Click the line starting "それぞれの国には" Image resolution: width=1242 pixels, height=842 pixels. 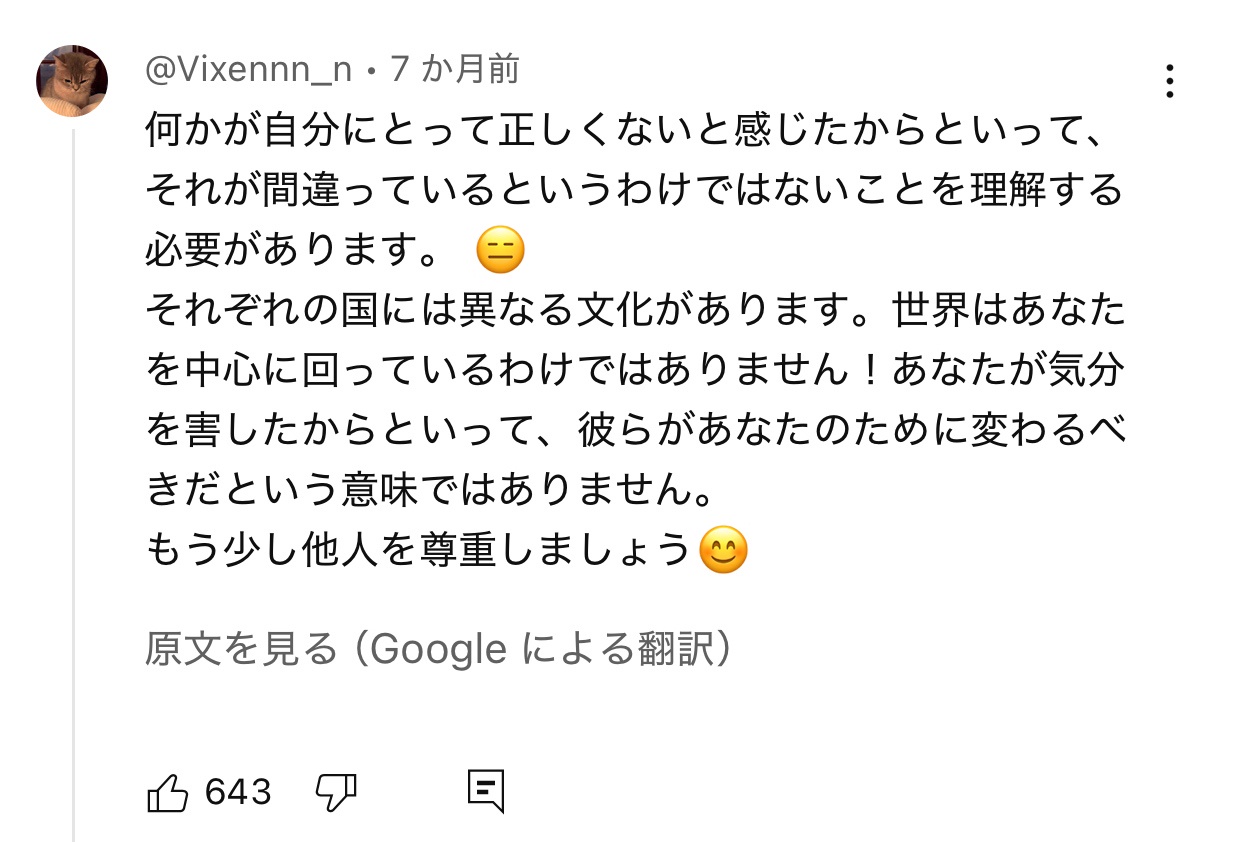pyautogui.click(x=634, y=311)
